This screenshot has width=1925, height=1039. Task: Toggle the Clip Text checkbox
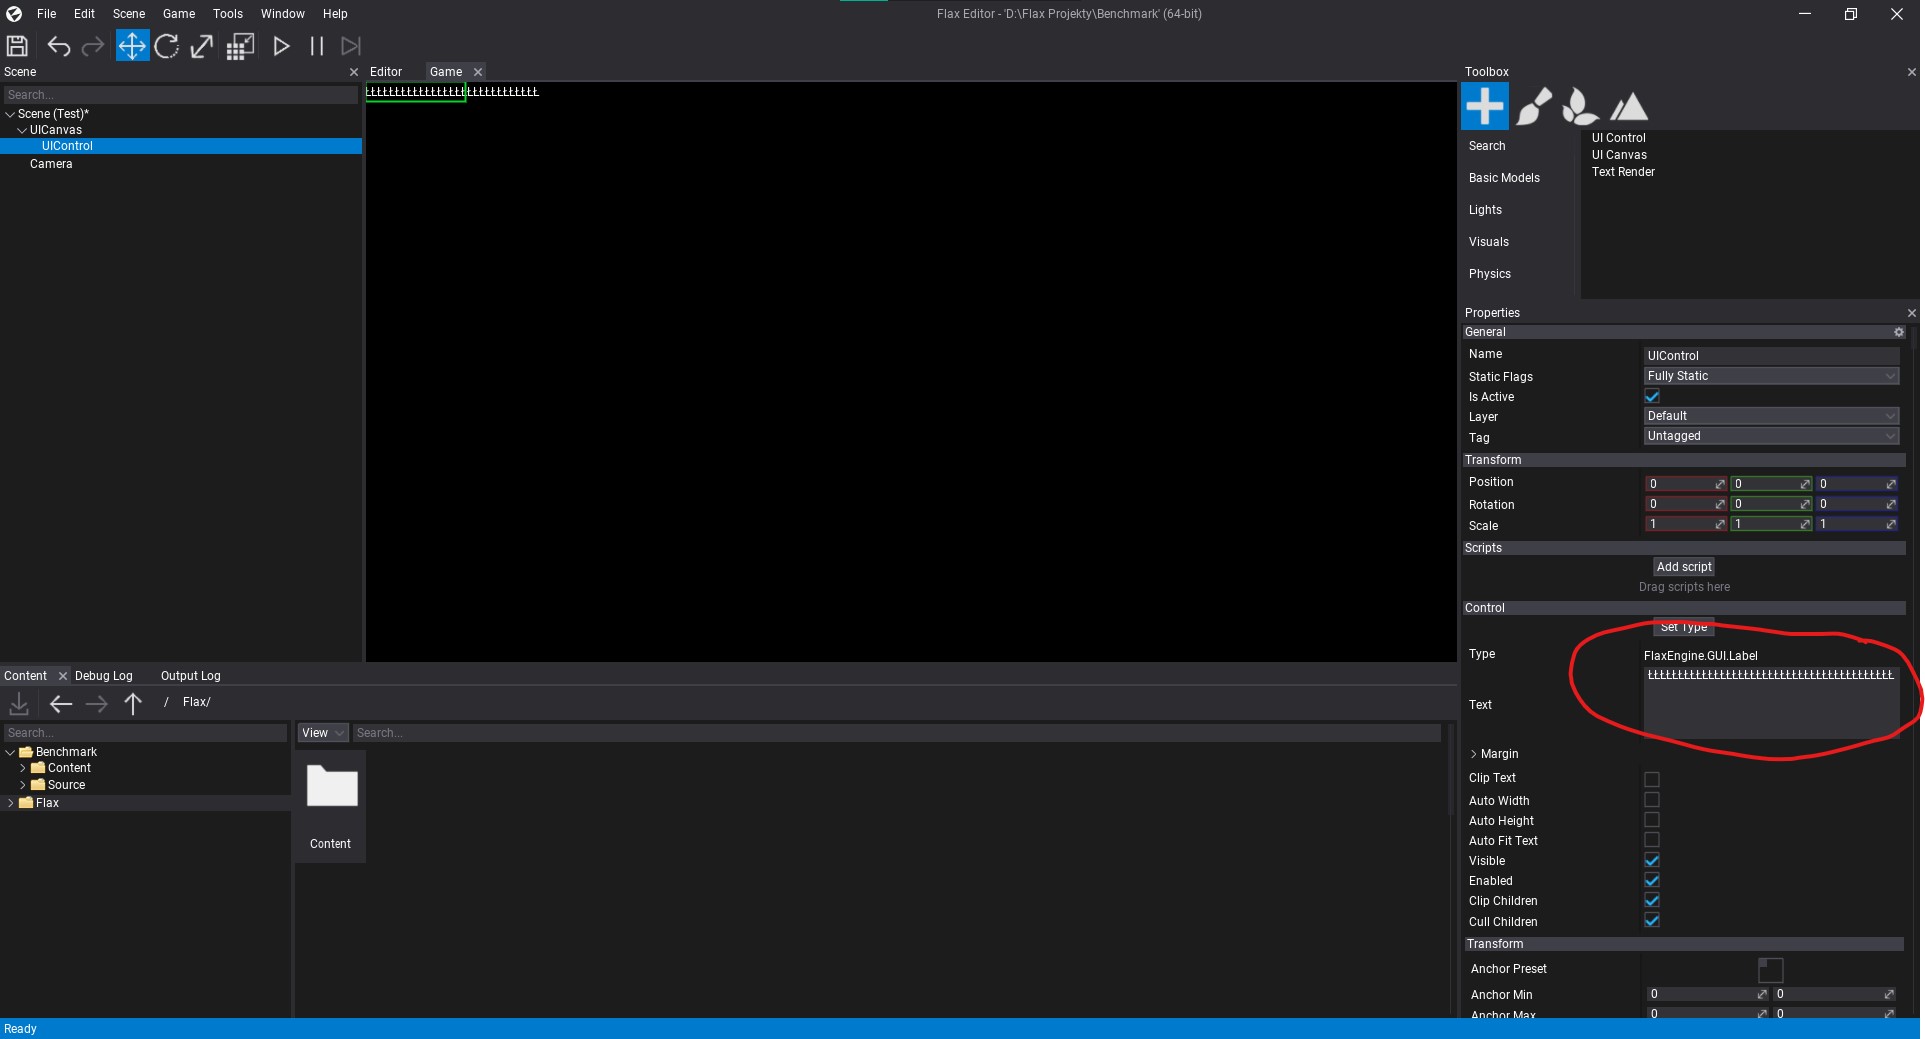pyautogui.click(x=1651, y=779)
